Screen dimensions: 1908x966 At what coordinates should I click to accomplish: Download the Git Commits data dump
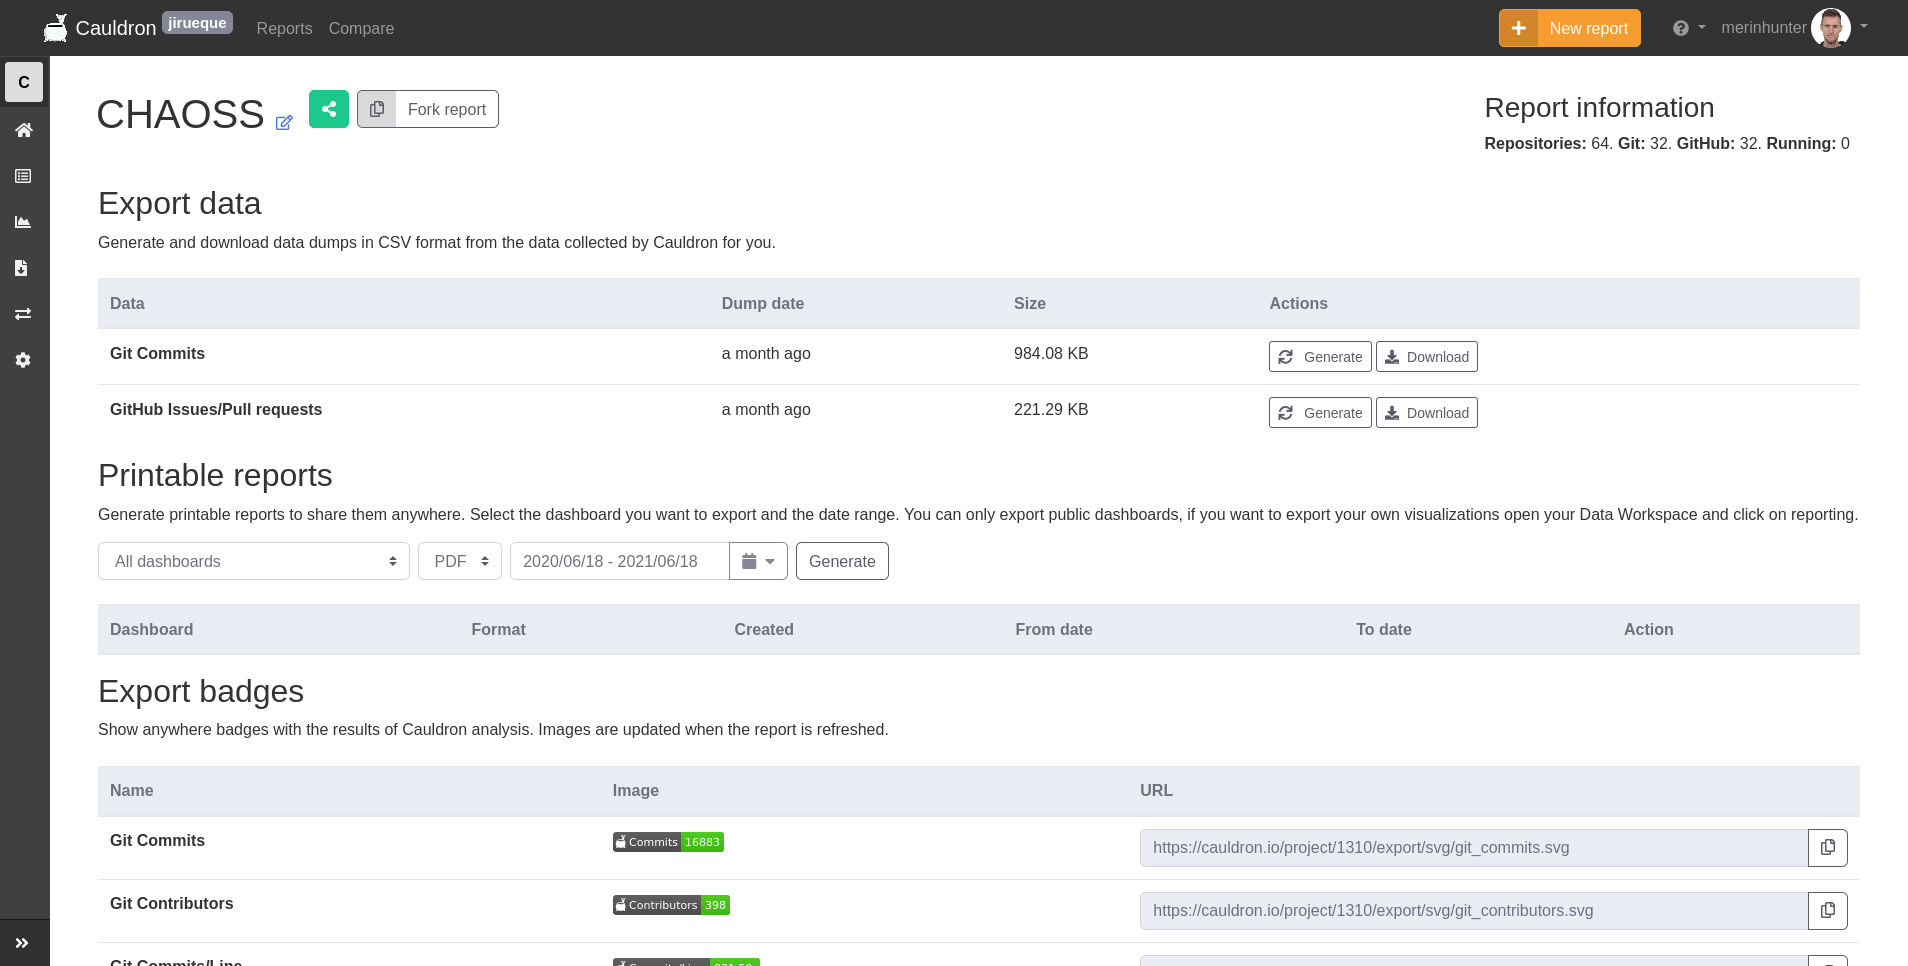[x=1427, y=357]
